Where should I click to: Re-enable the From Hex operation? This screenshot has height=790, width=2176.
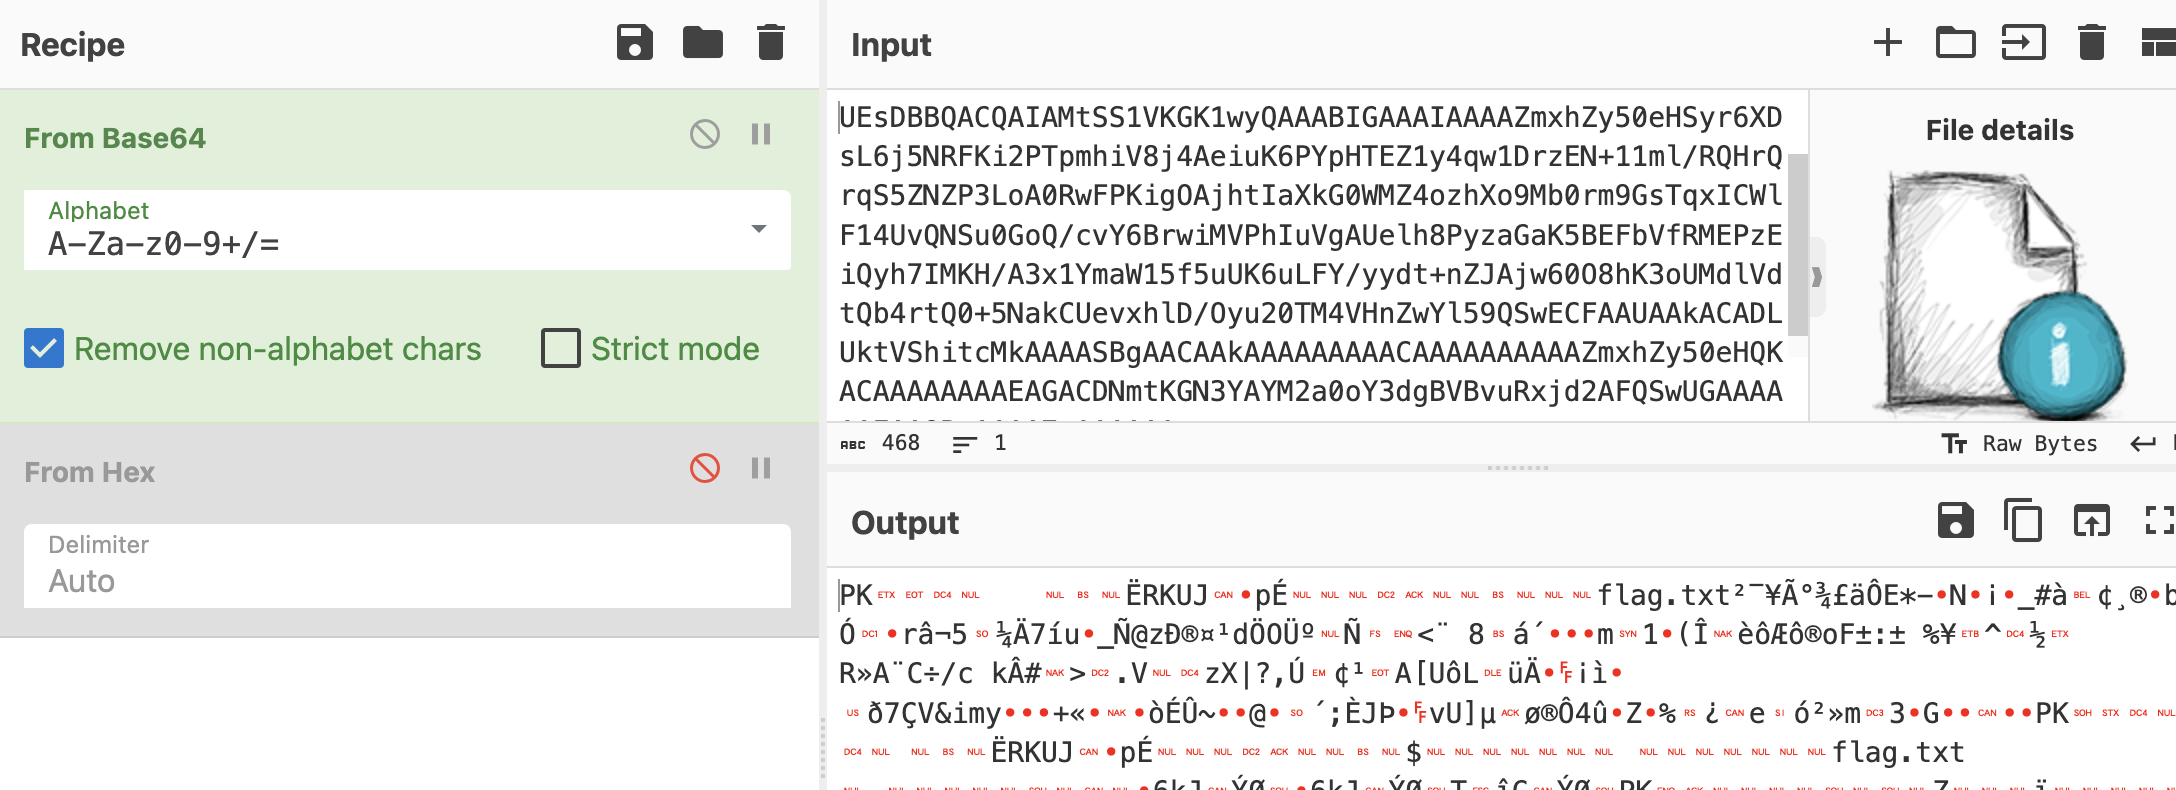pyautogui.click(x=704, y=468)
